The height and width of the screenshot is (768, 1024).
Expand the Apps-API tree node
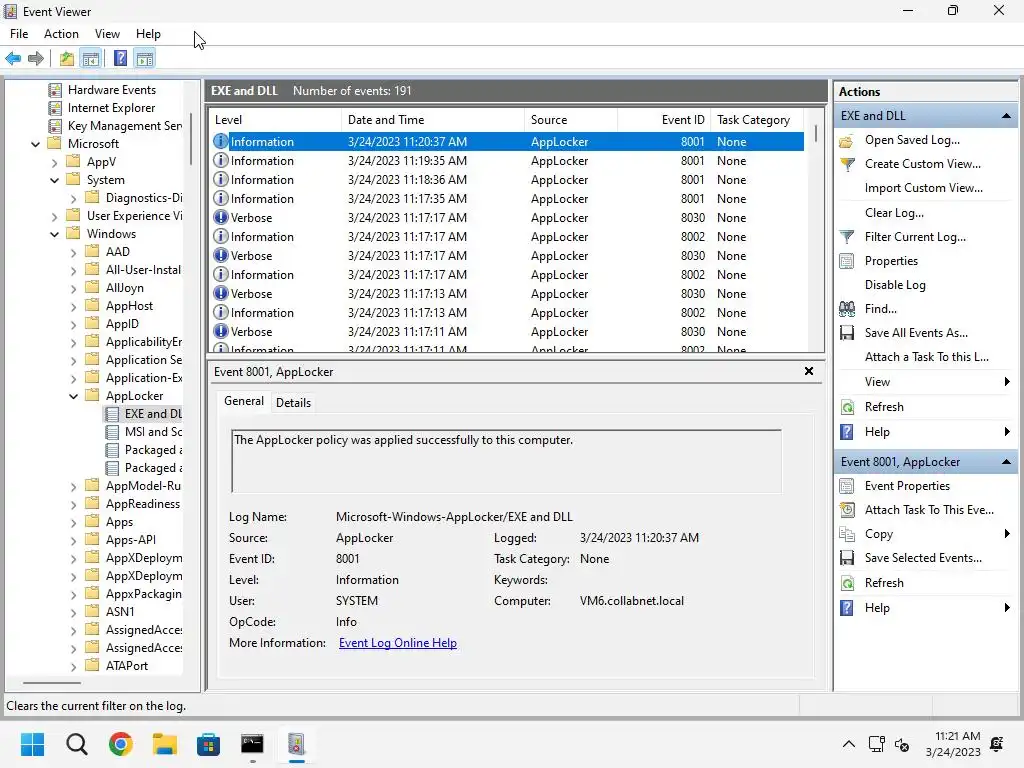point(74,541)
